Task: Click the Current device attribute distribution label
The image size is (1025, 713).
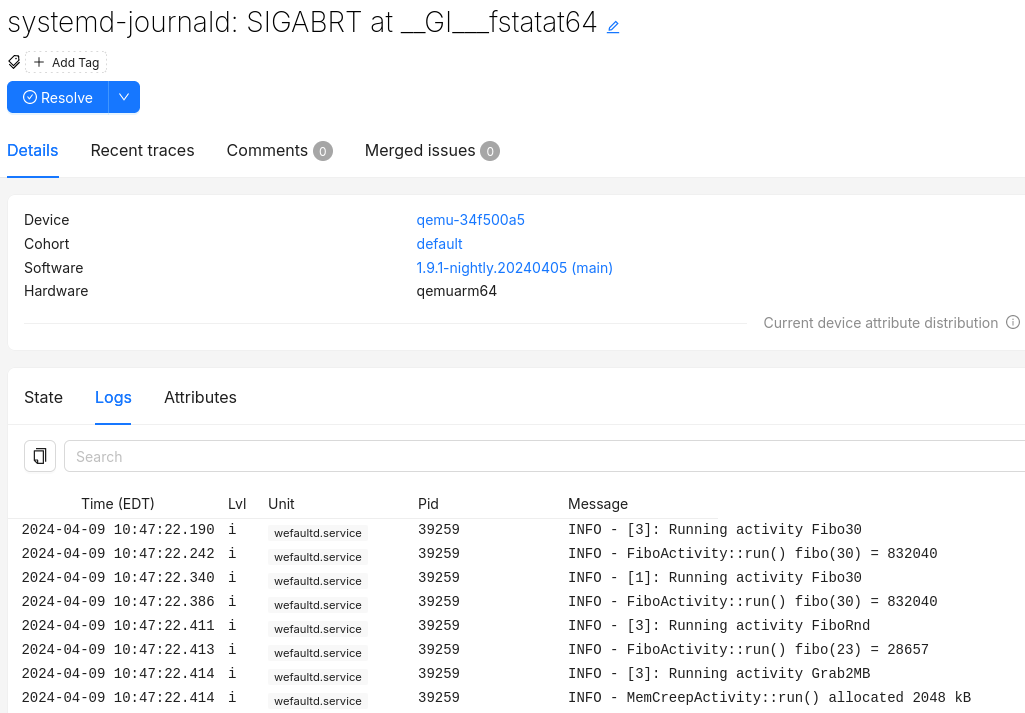Action: [880, 323]
